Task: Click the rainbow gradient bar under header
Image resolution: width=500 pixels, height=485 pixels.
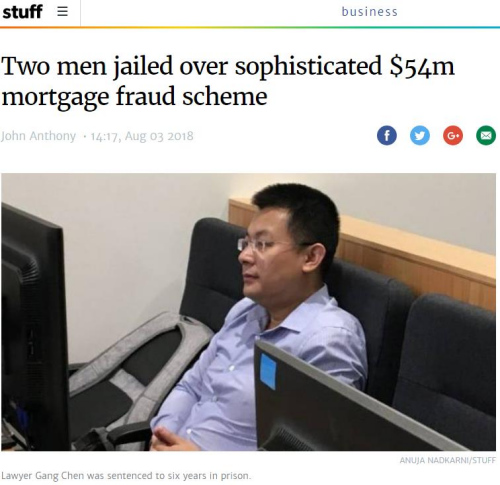Action: coord(250,27)
